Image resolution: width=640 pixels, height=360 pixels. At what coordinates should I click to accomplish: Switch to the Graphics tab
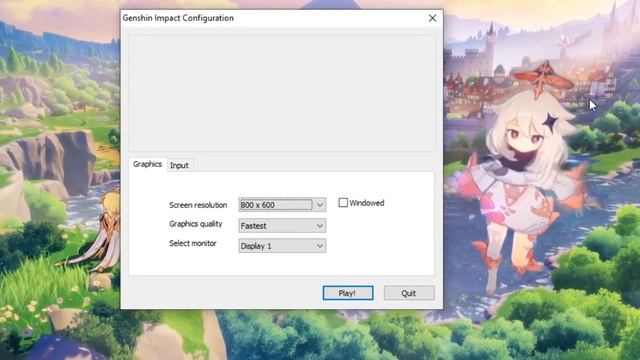click(147, 164)
